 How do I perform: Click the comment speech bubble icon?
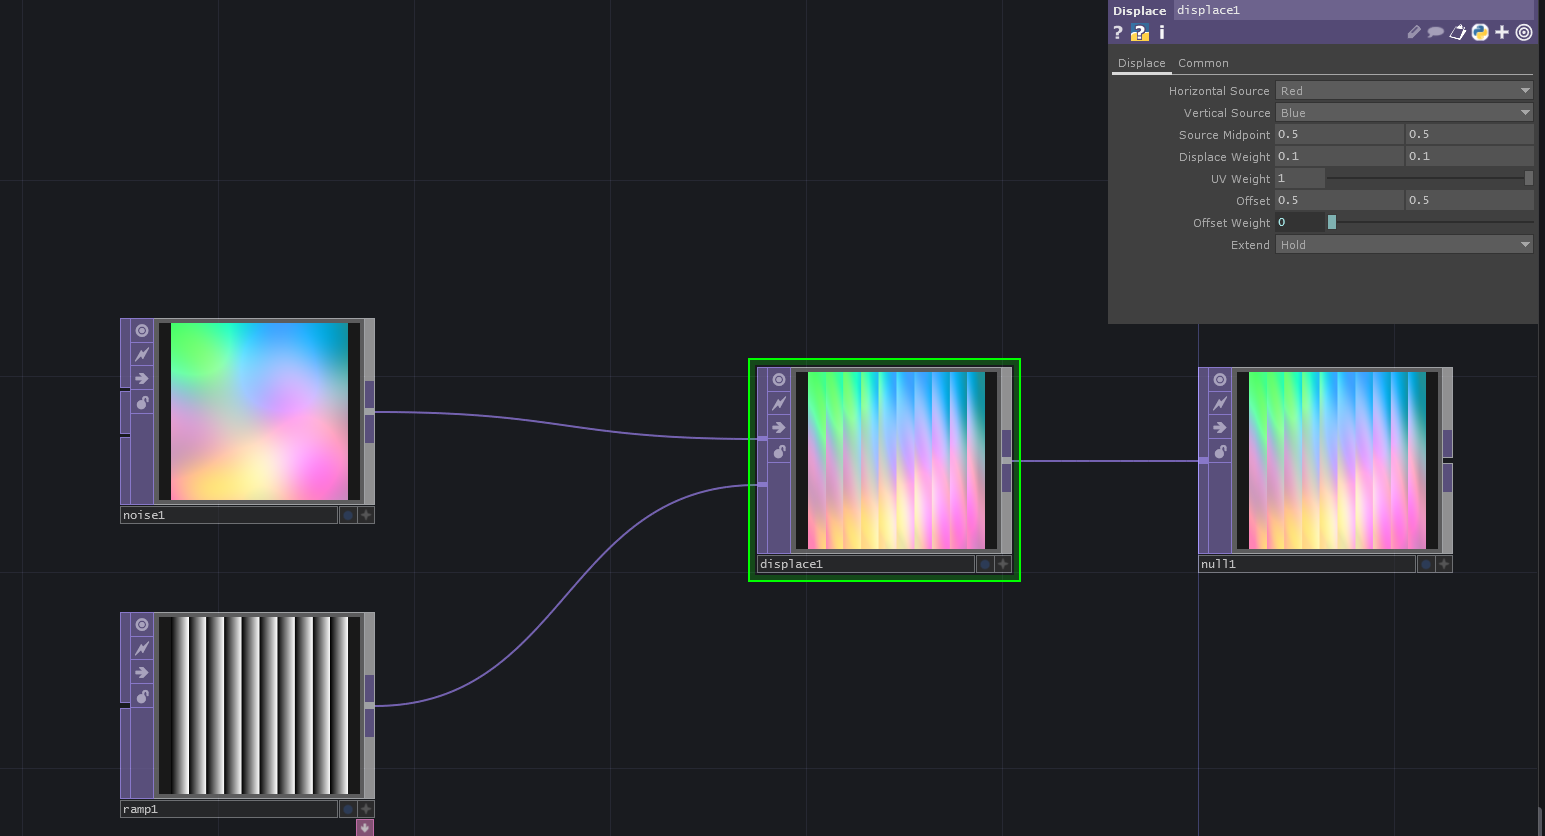tap(1435, 33)
